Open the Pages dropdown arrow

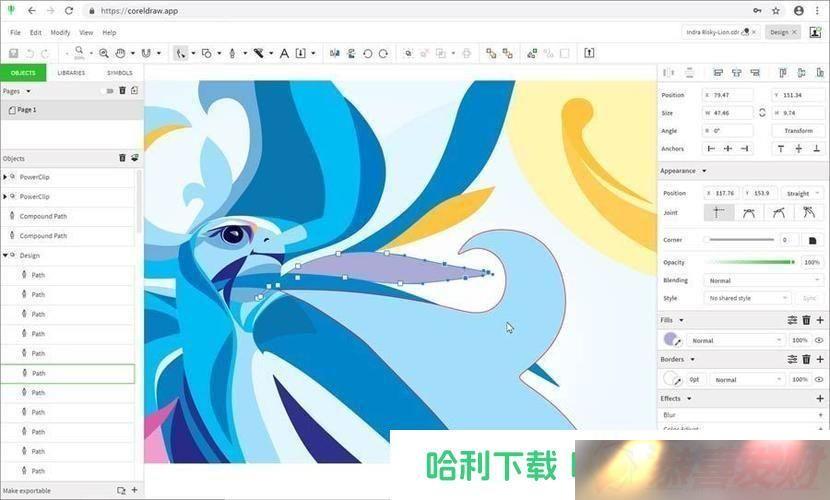point(28,91)
